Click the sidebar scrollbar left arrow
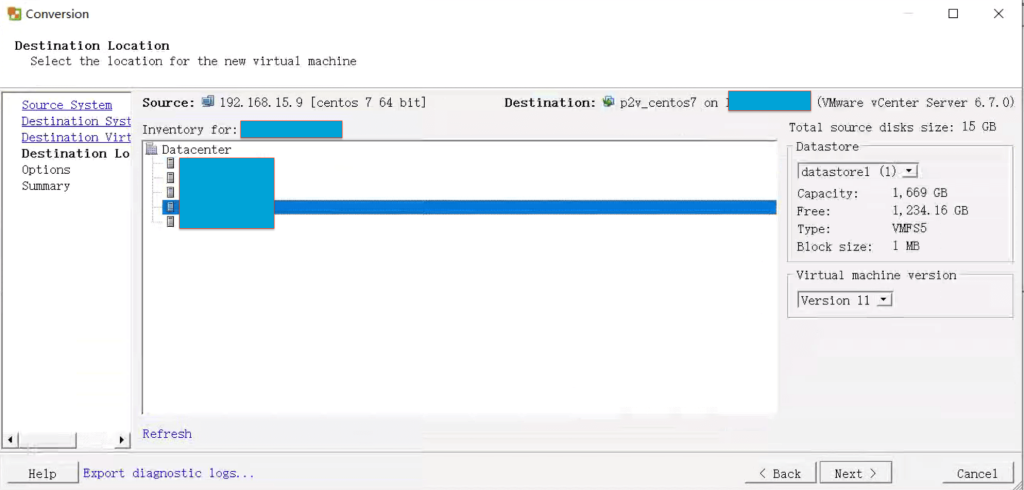The width and height of the screenshot is (1024, 490). [10, 440]
